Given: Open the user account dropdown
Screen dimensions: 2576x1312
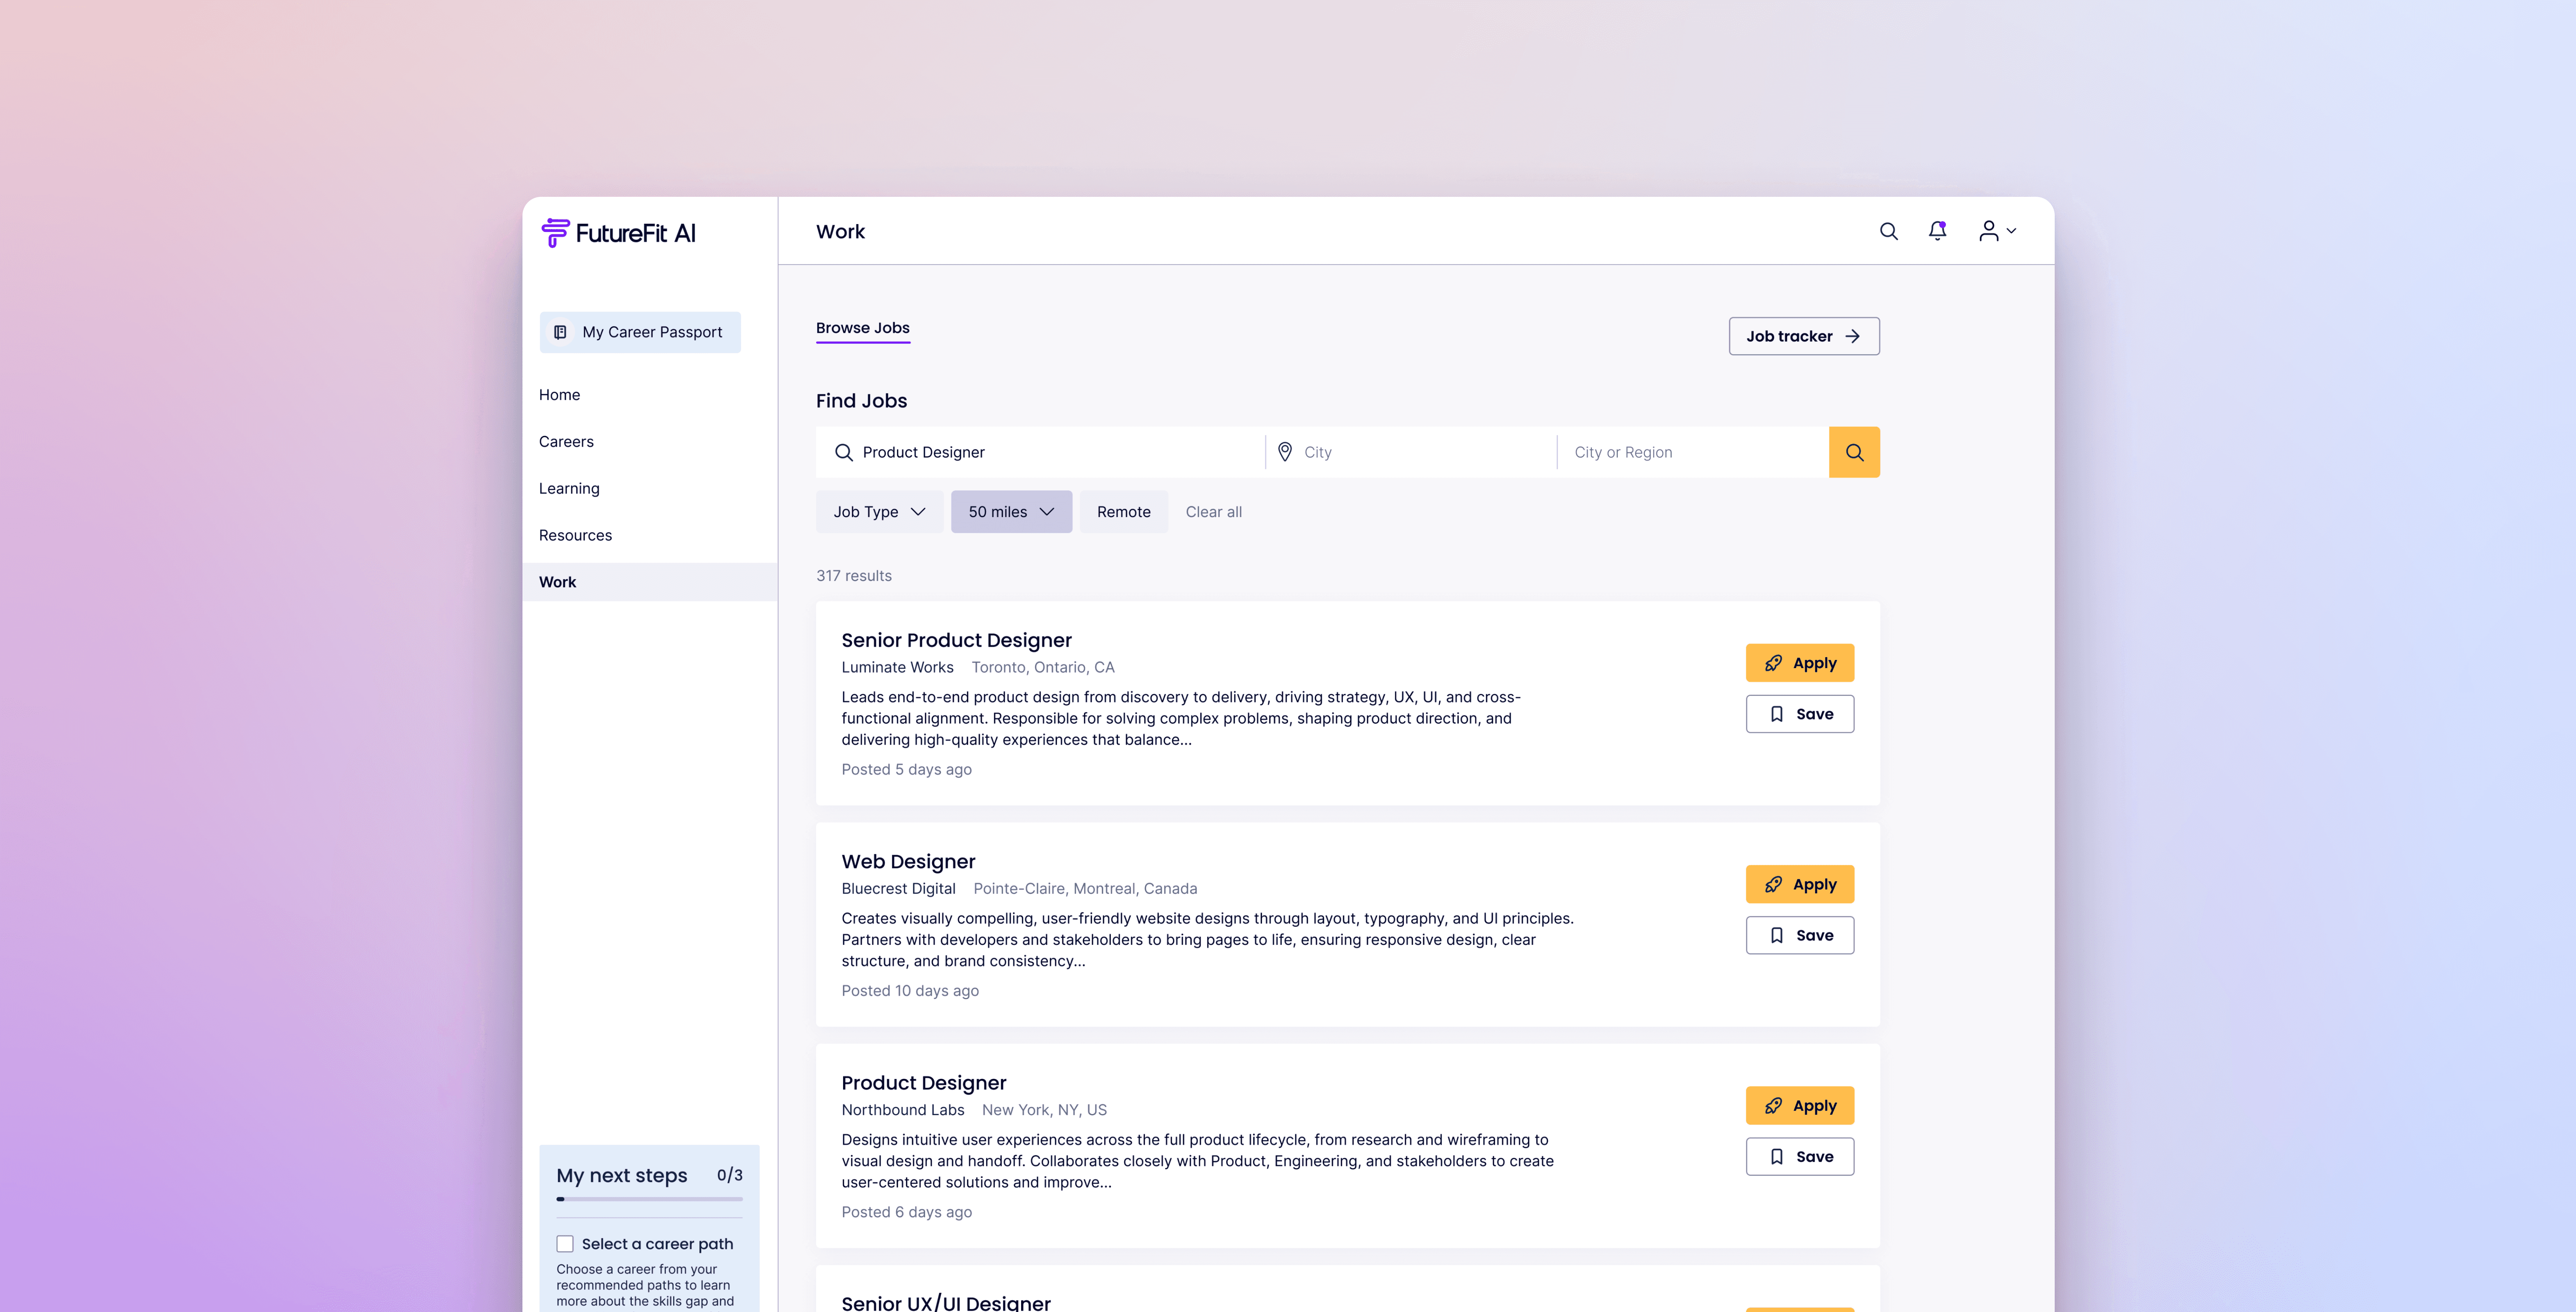Looking at the screenshot, I should (x=1997, y=231).
